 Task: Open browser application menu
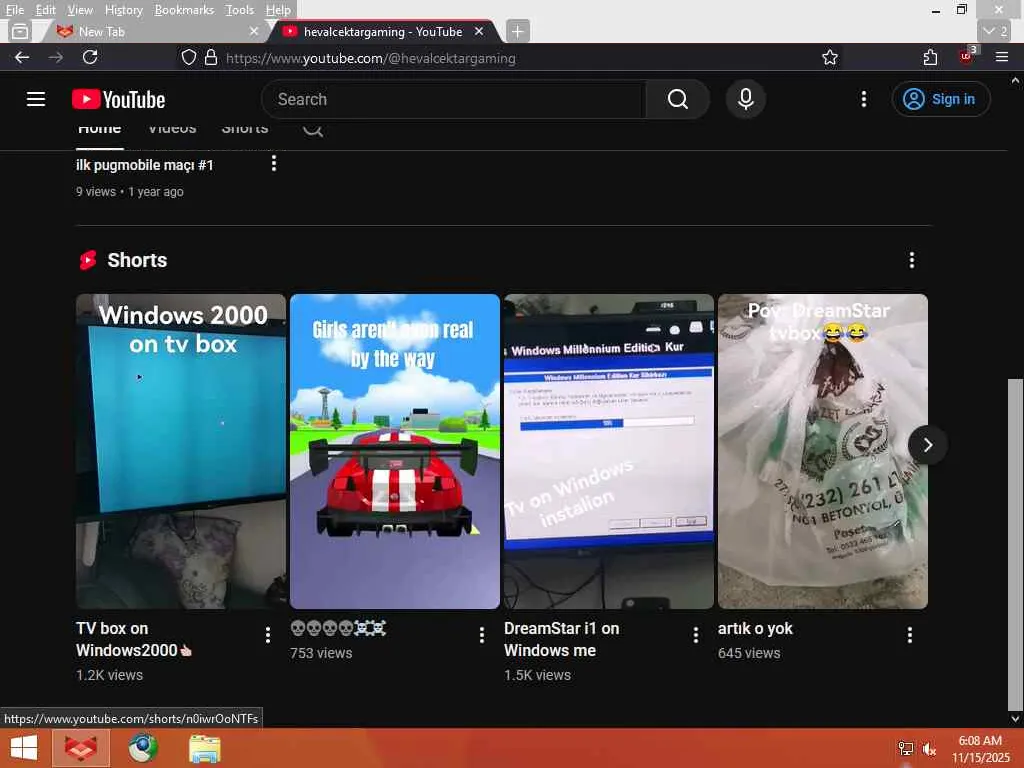pyautogui.click(x=1002, y=57)
